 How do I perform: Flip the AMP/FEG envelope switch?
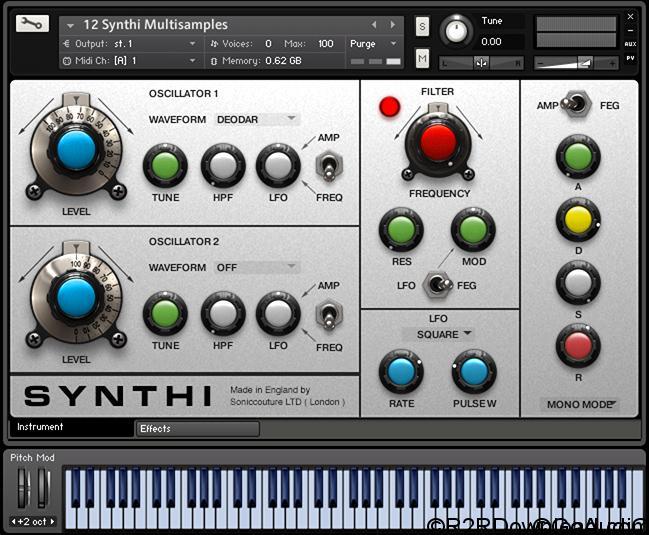click(x=578, y=105)
